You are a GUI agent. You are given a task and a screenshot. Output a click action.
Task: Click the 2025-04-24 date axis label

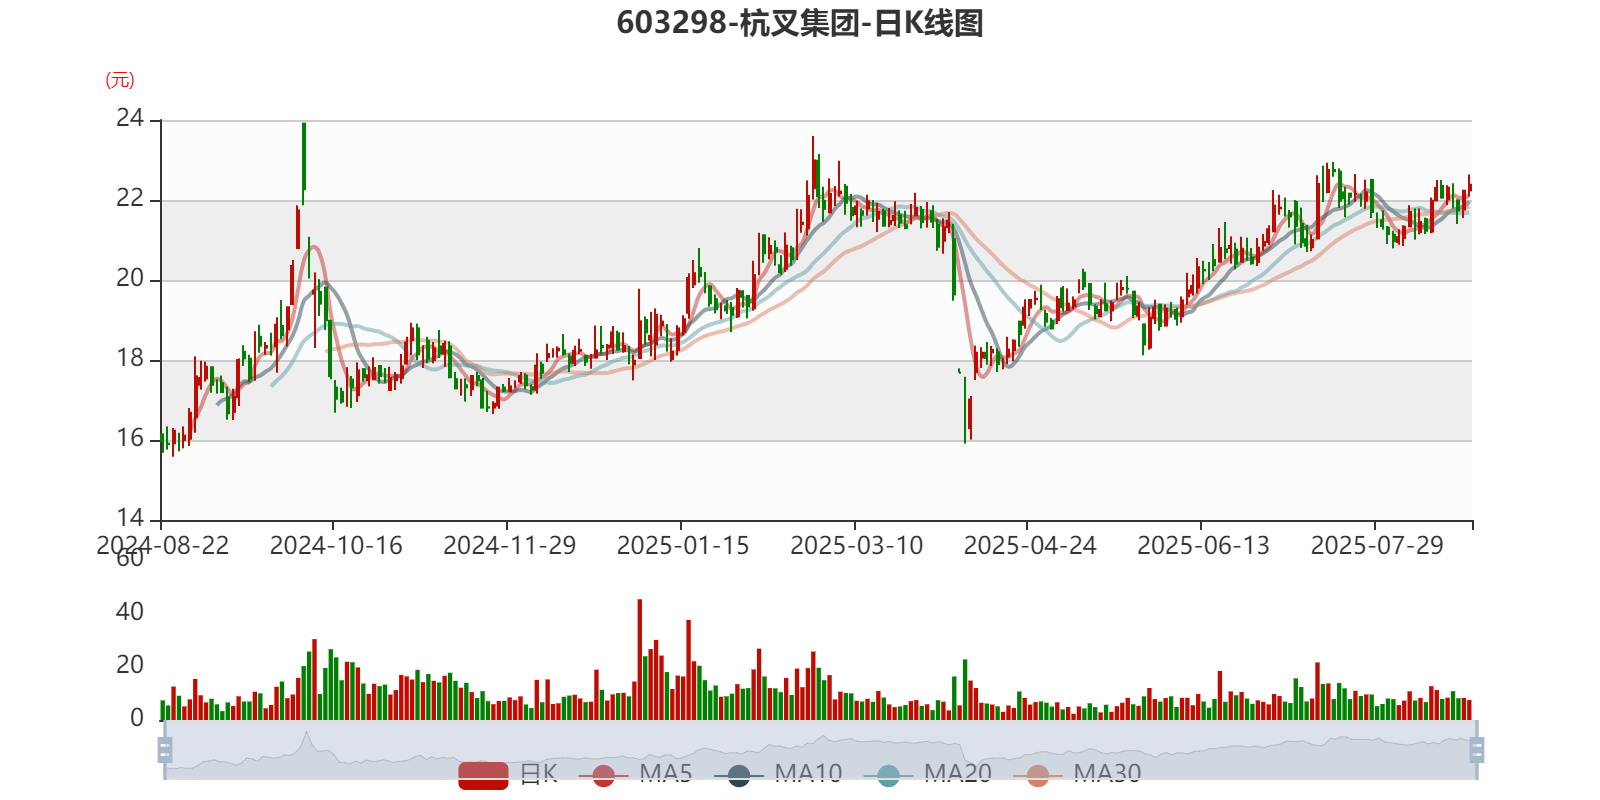[1030, 546]
